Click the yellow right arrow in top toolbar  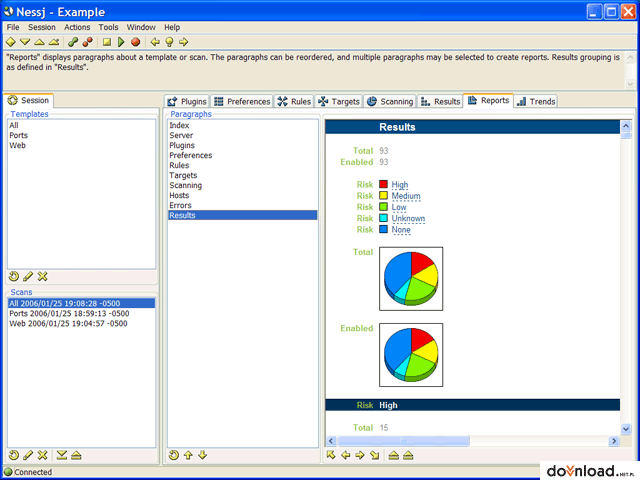pyautogui.click(x=184, y=42)
